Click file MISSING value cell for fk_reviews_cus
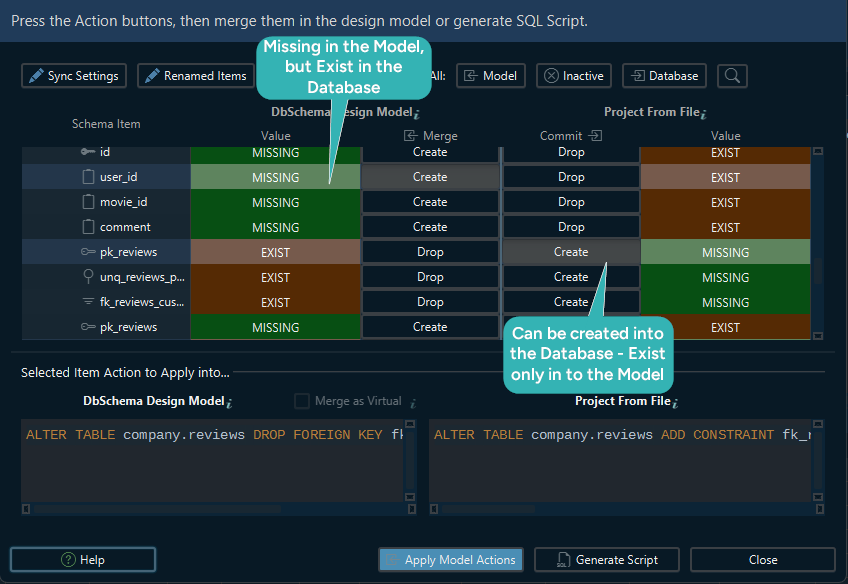The height and width of the screenshot is (584, 848). (725, 302)
